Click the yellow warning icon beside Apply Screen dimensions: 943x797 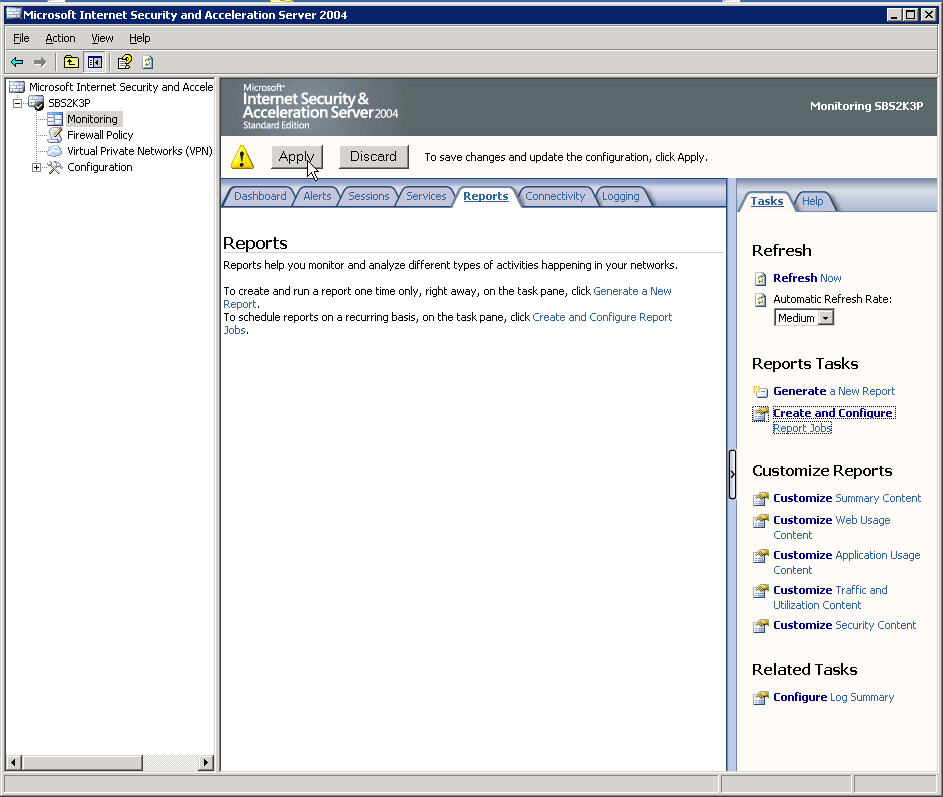[x=242, y=157]
